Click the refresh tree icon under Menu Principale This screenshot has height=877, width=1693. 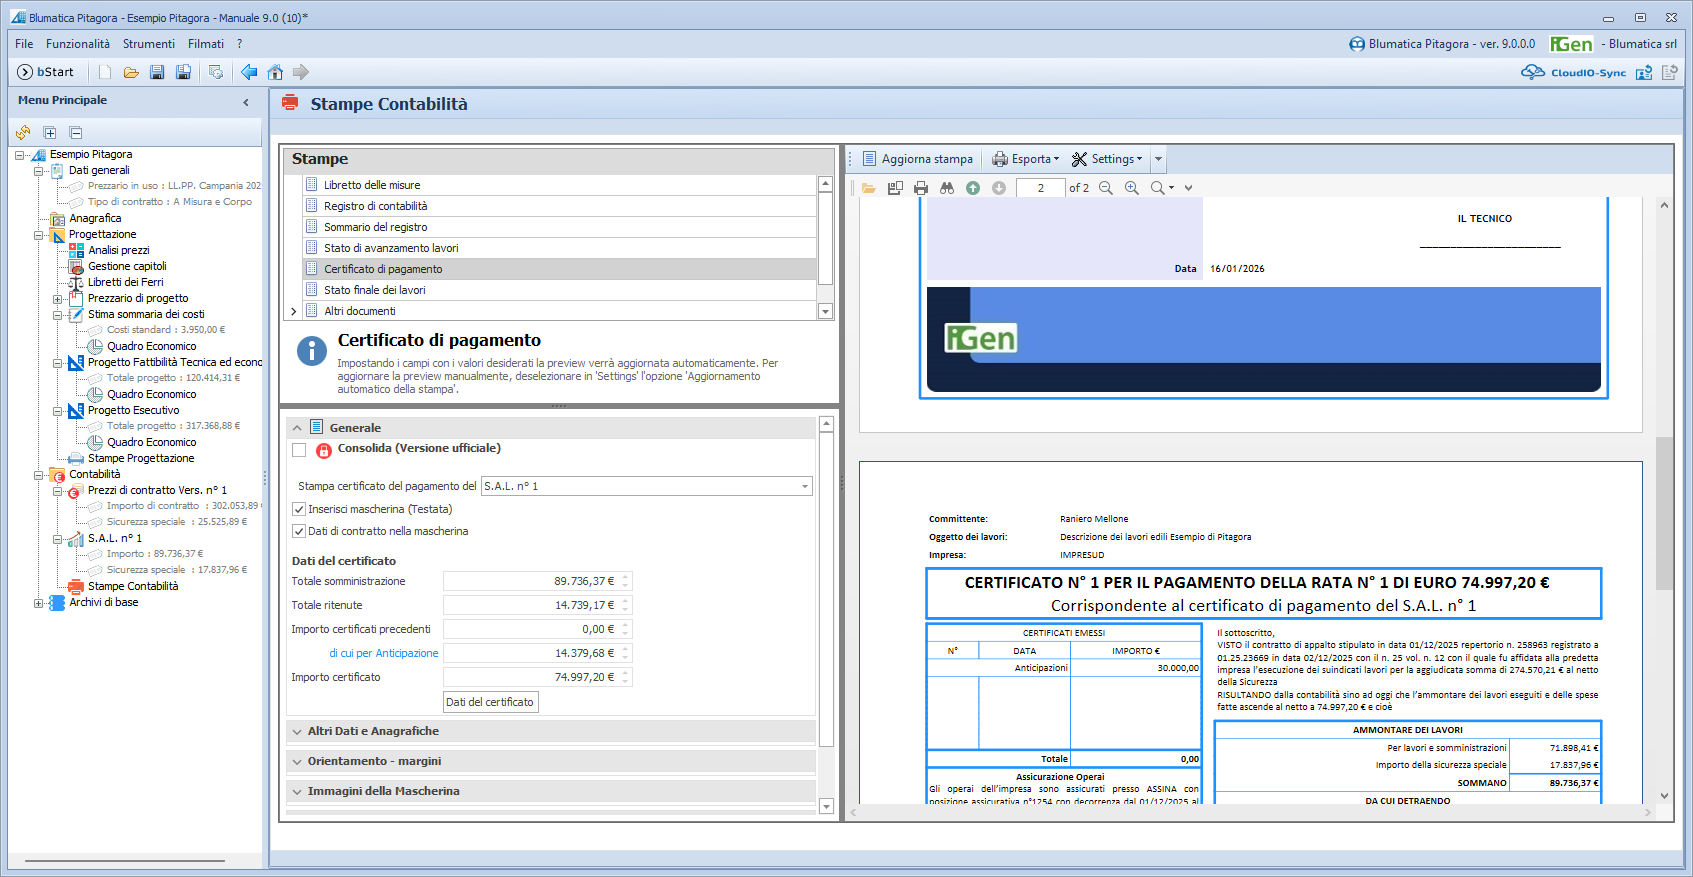(23, 133)
